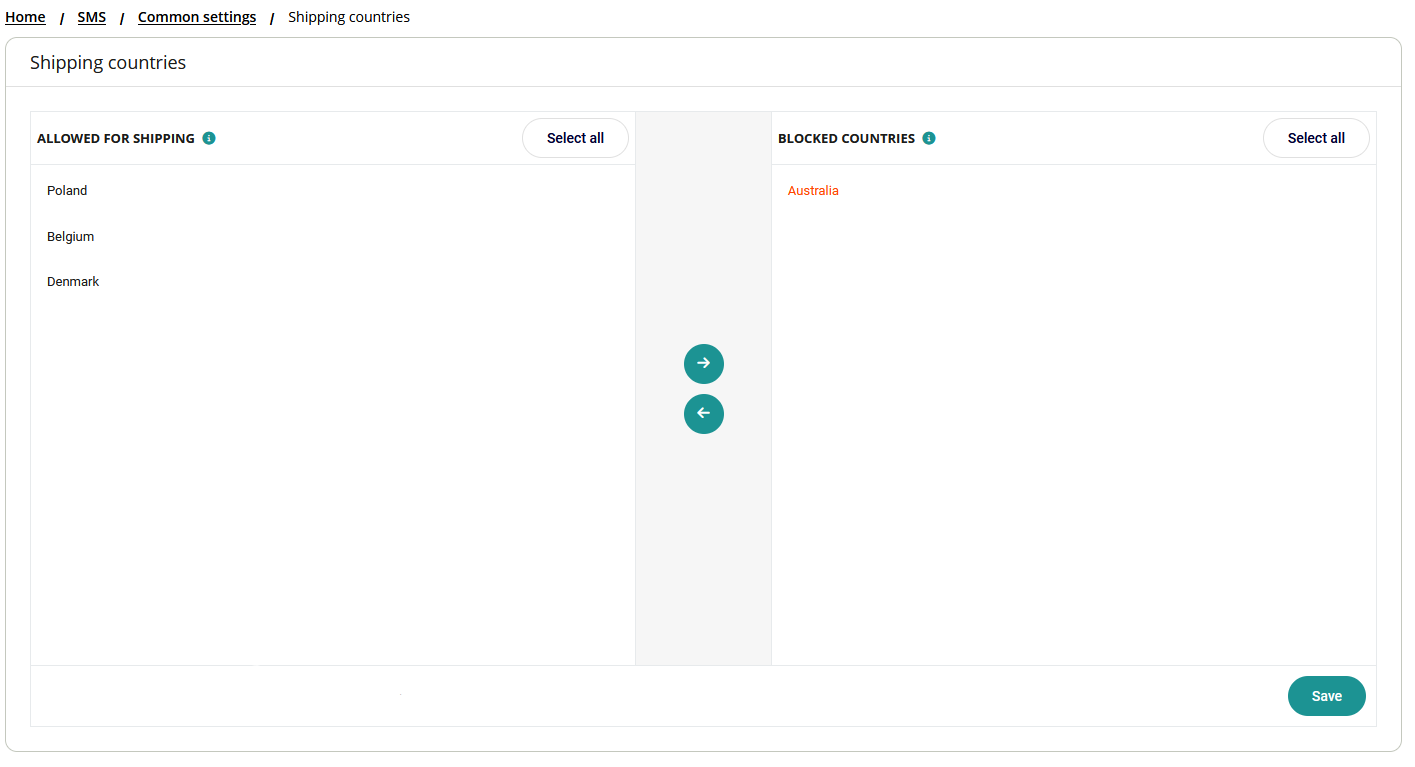1415x767 pixels.
Task: Click the Shipping countries breadcrumb text
Action: pos(348,17)
